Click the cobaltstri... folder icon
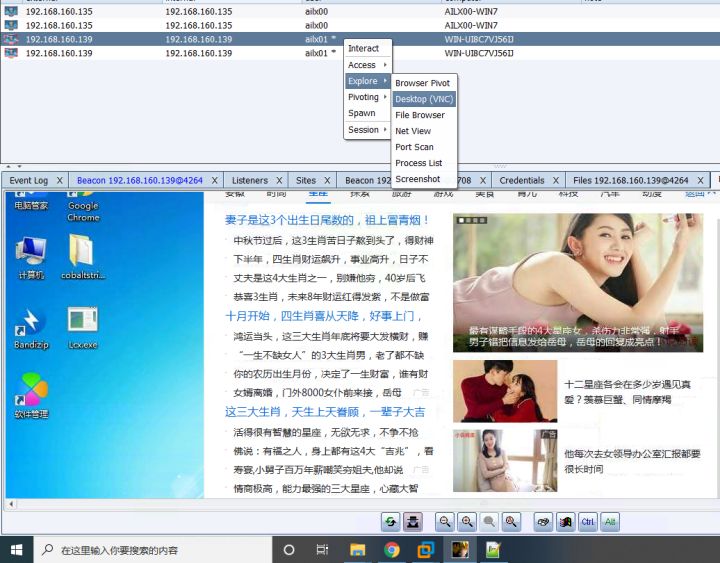 click(x=83, y=257)
